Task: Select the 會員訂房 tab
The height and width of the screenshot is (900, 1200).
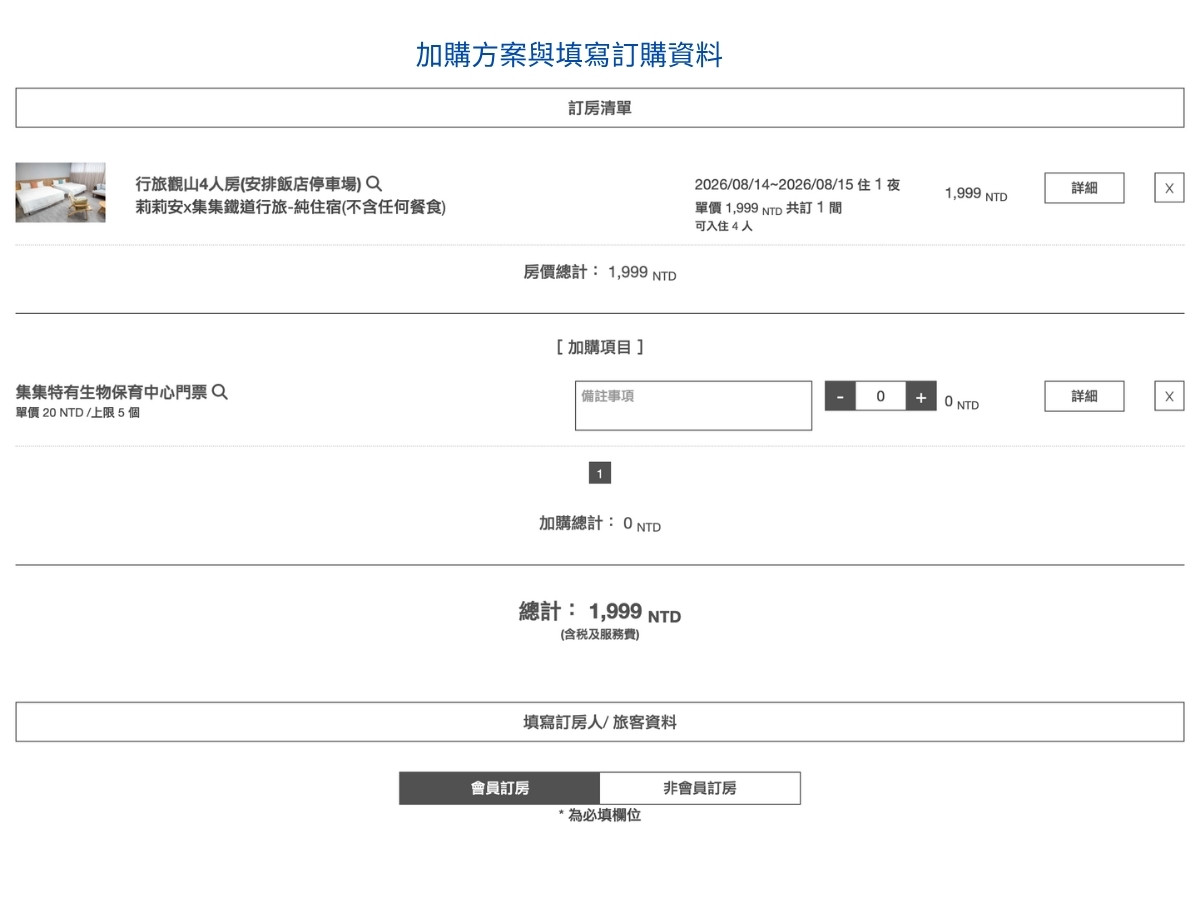Action: pyautogui.click(x=499, y=787)
